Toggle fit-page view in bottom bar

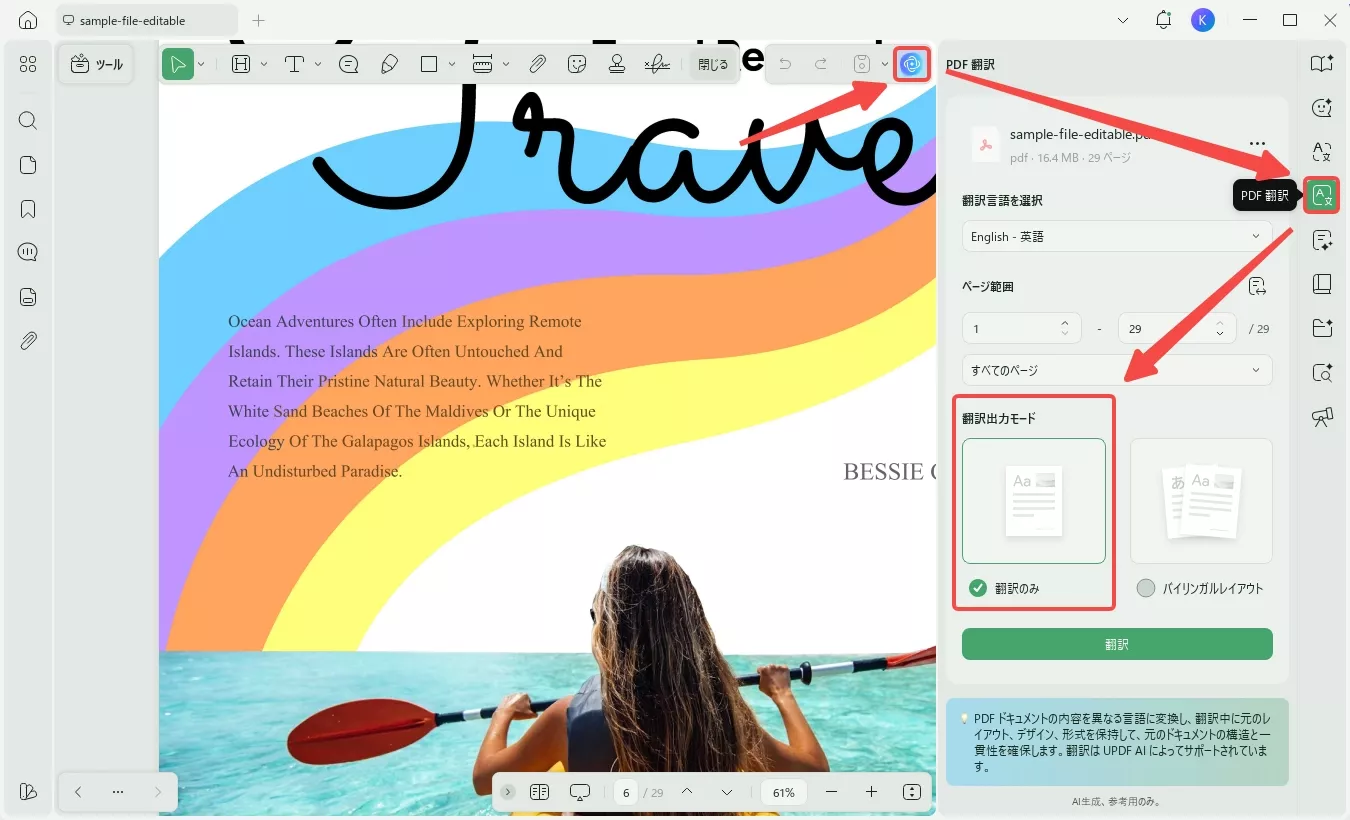click(911, 792)
